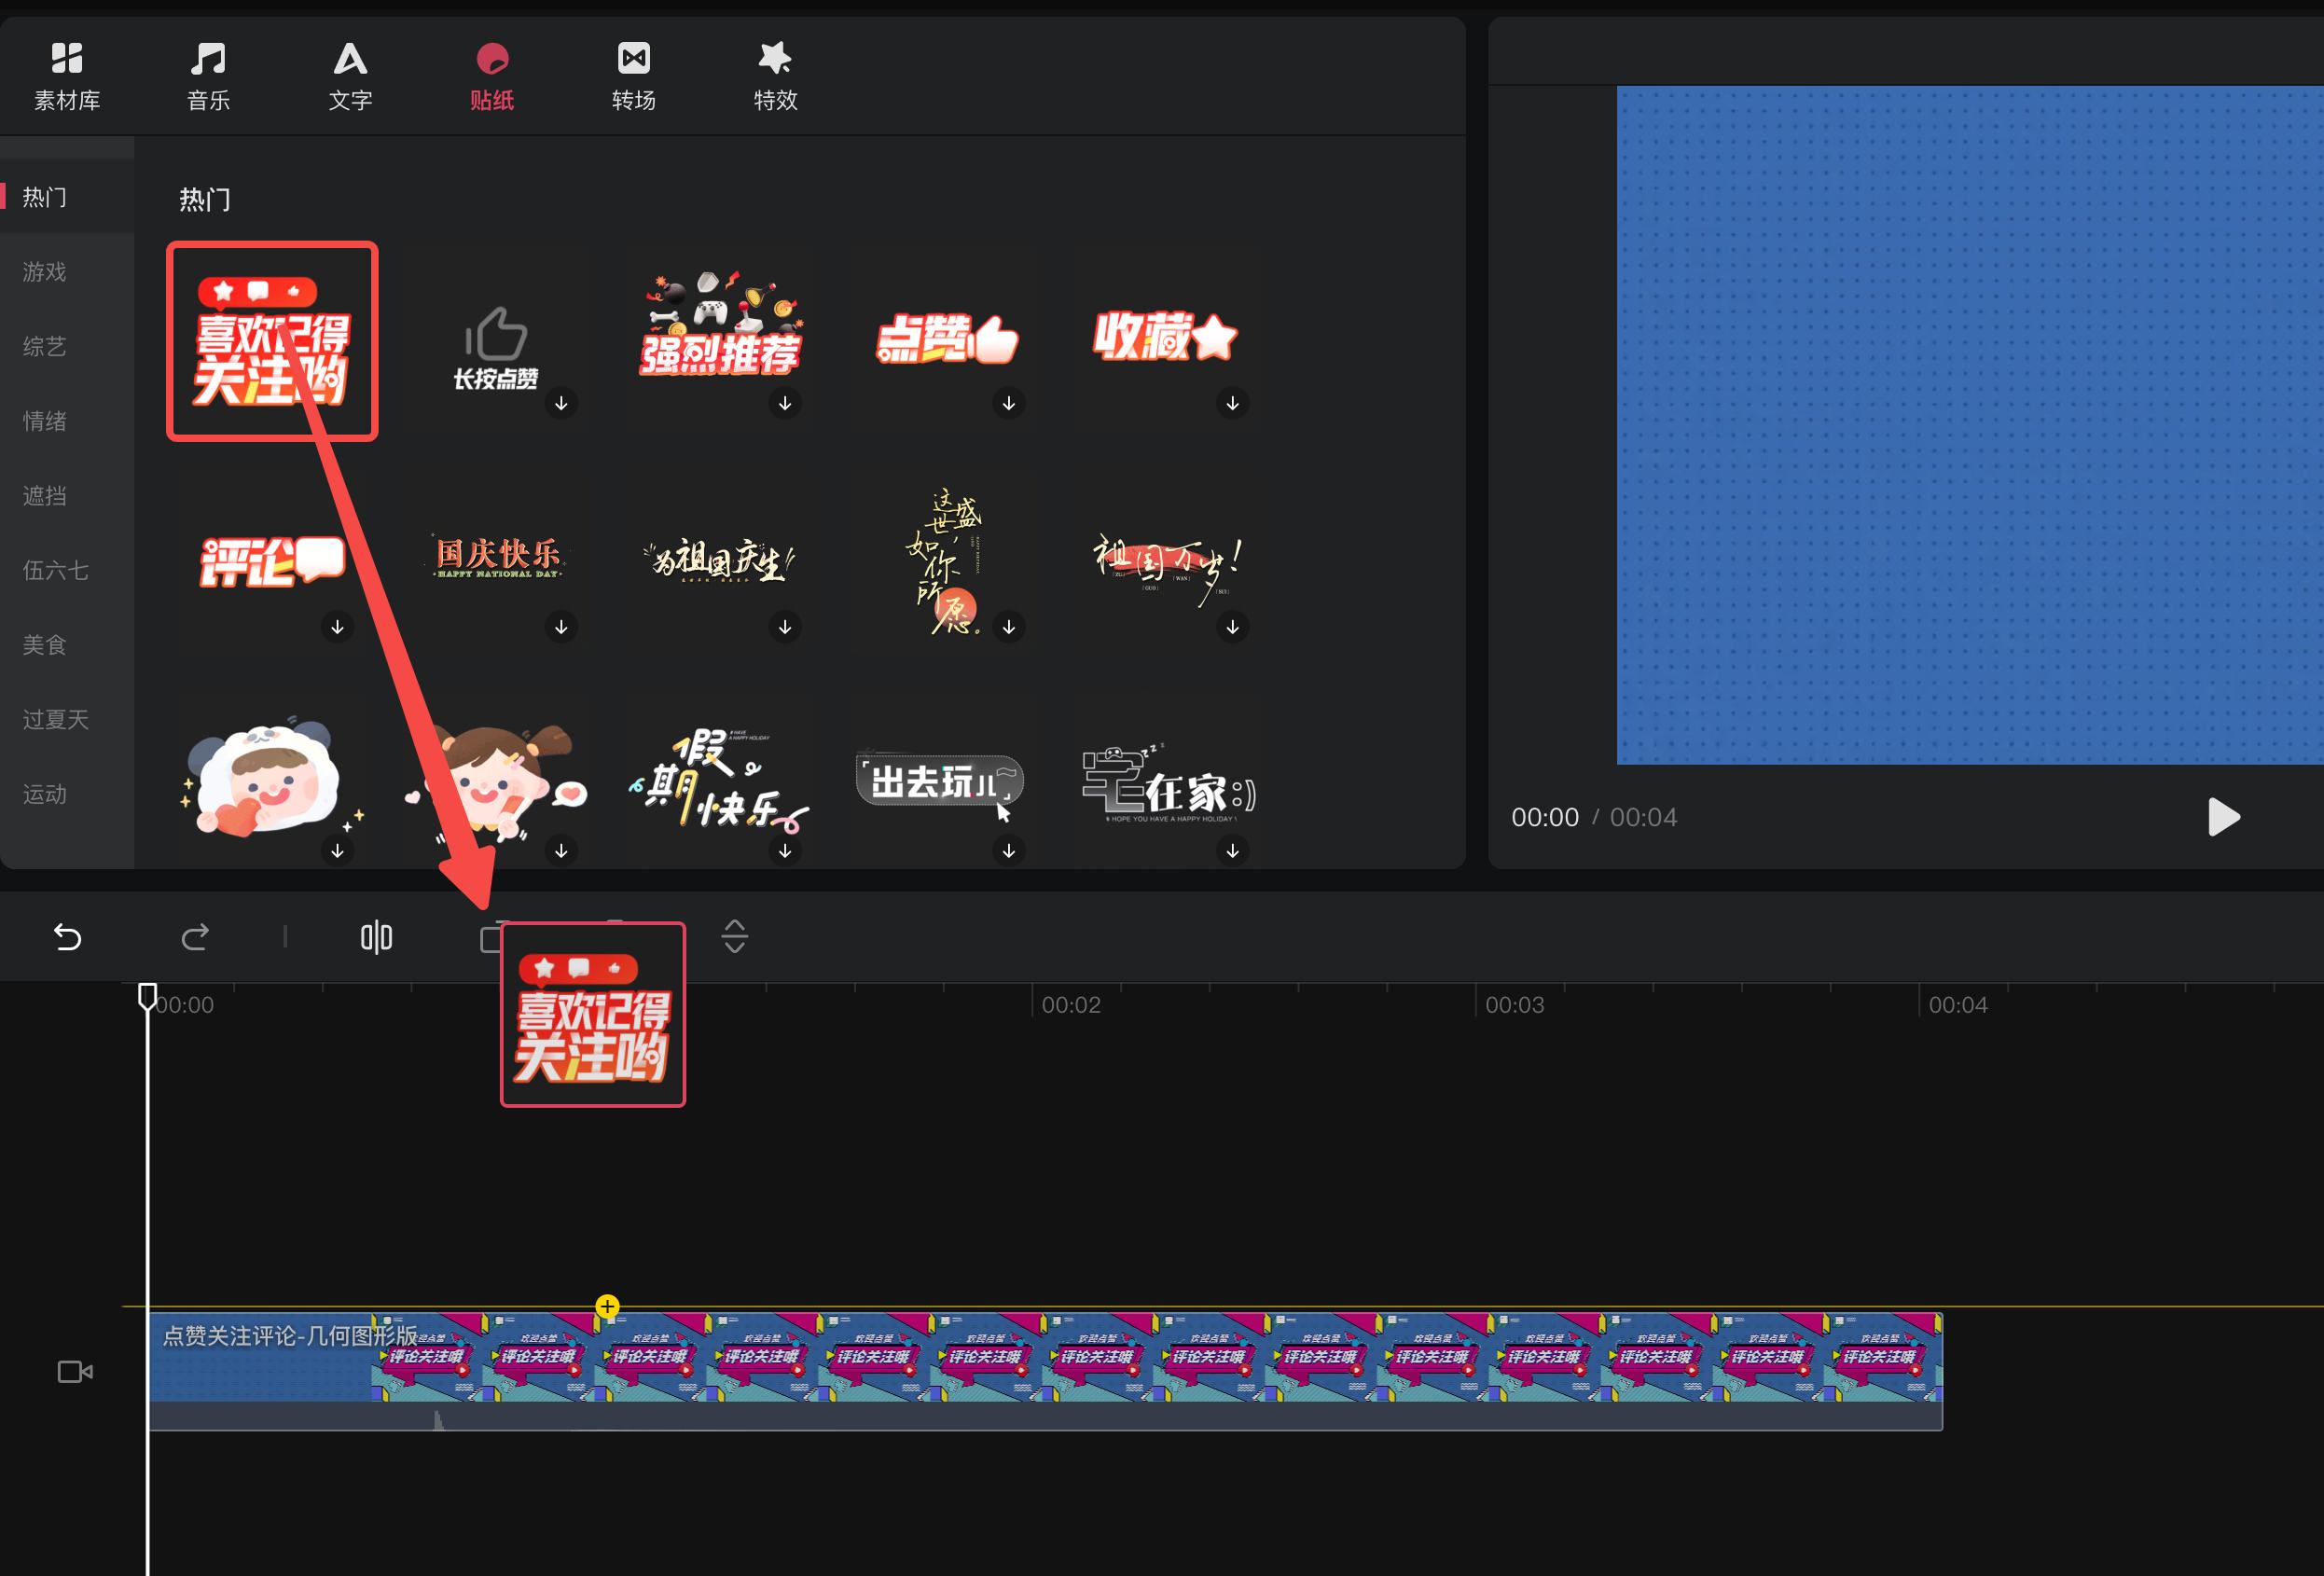
Task: Select the split clip tool
Action: coord(376,937)
